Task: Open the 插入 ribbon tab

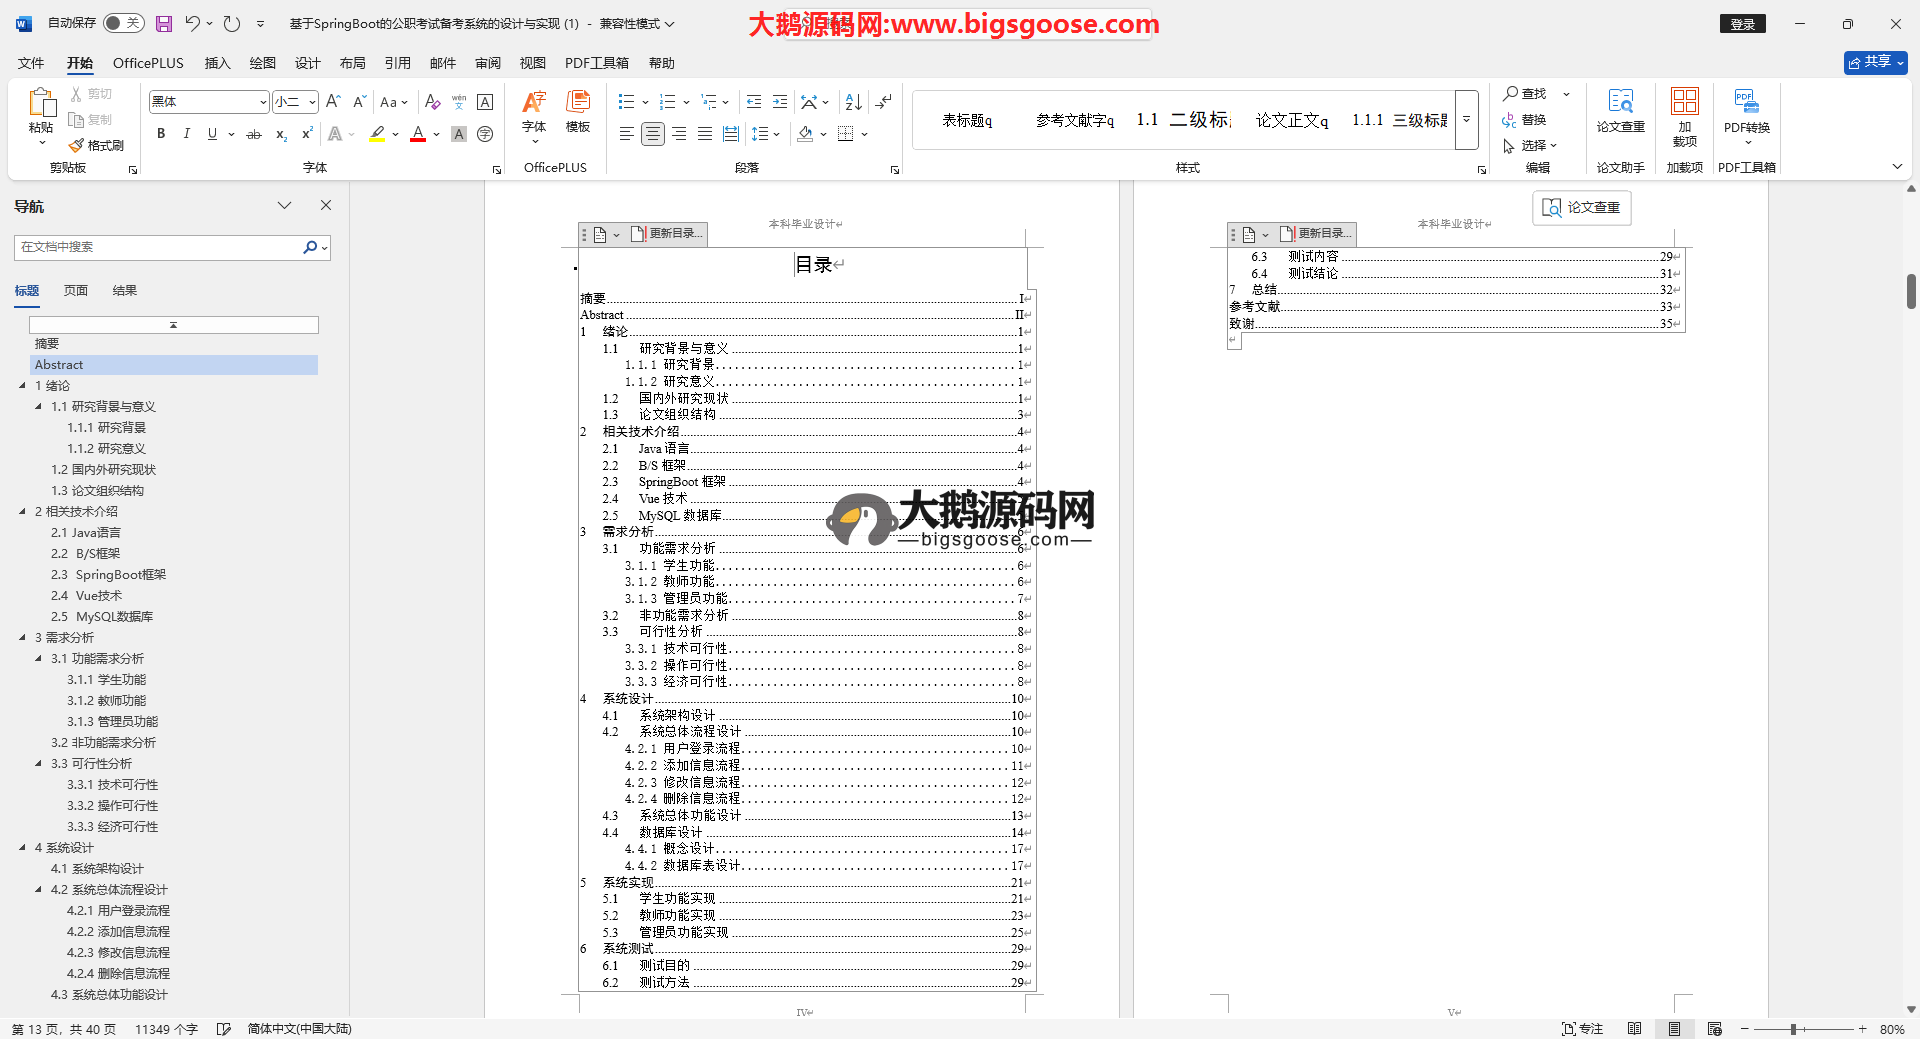Action: (217, 63)
